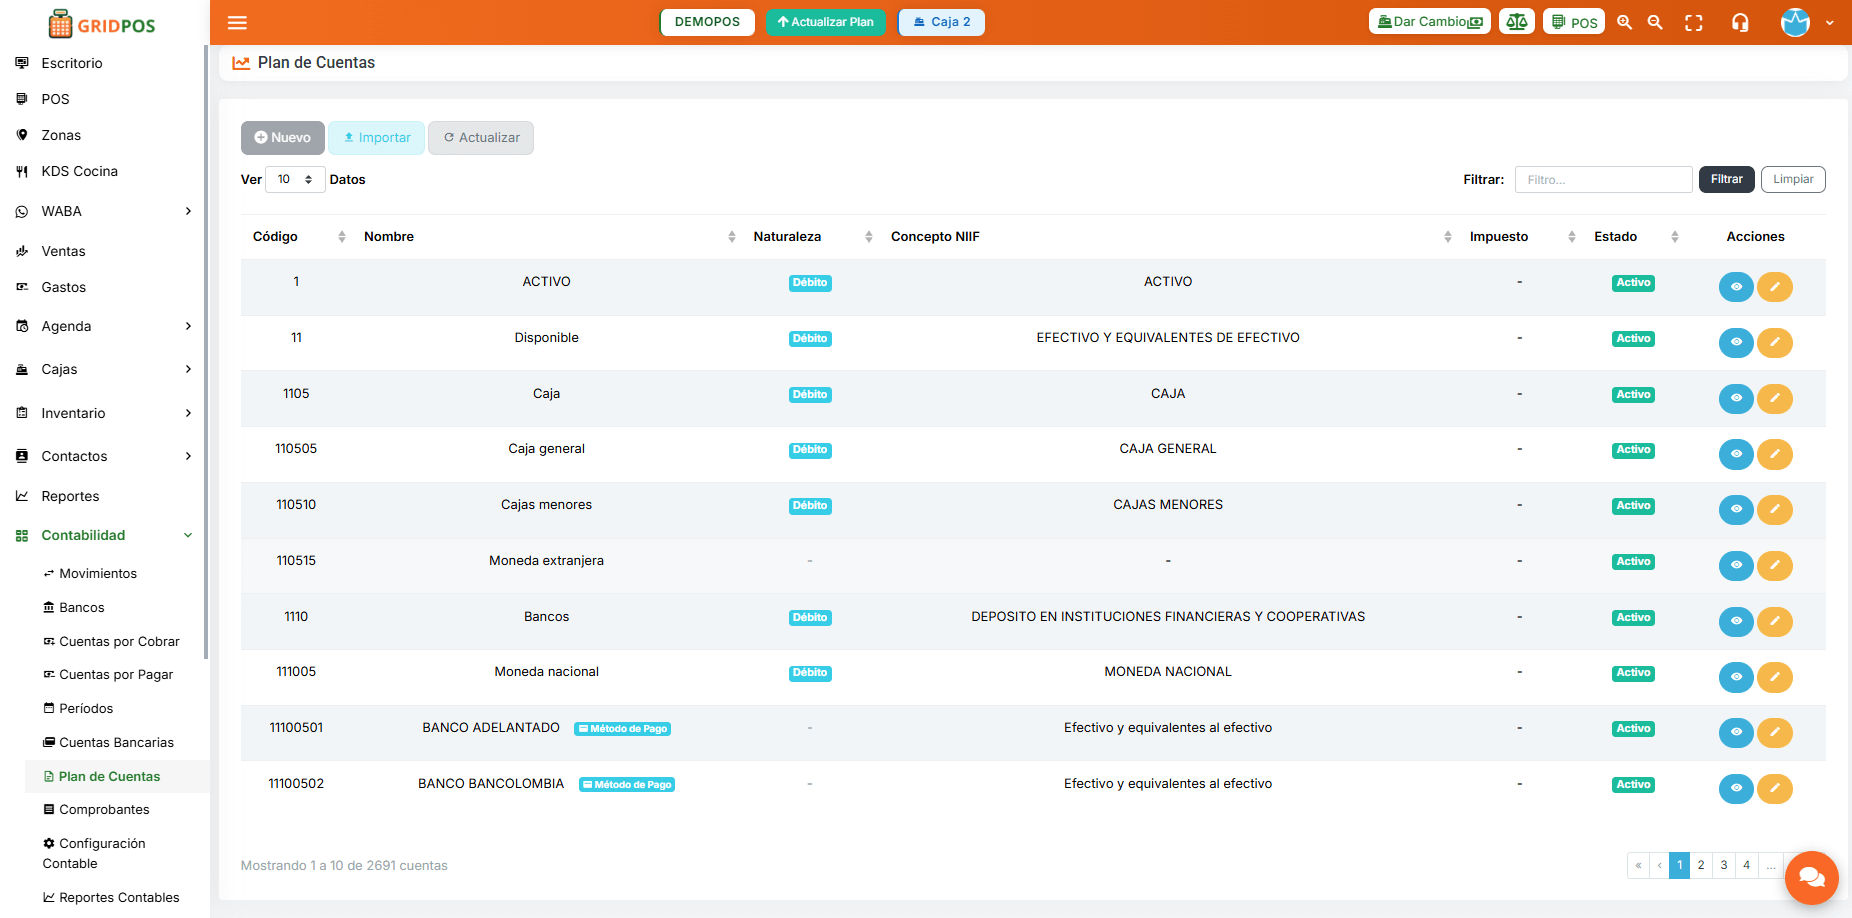Click the balance scale icon in header
Image resolution: width=1852 pixels, height=918 pixels.
[1516, 22]
